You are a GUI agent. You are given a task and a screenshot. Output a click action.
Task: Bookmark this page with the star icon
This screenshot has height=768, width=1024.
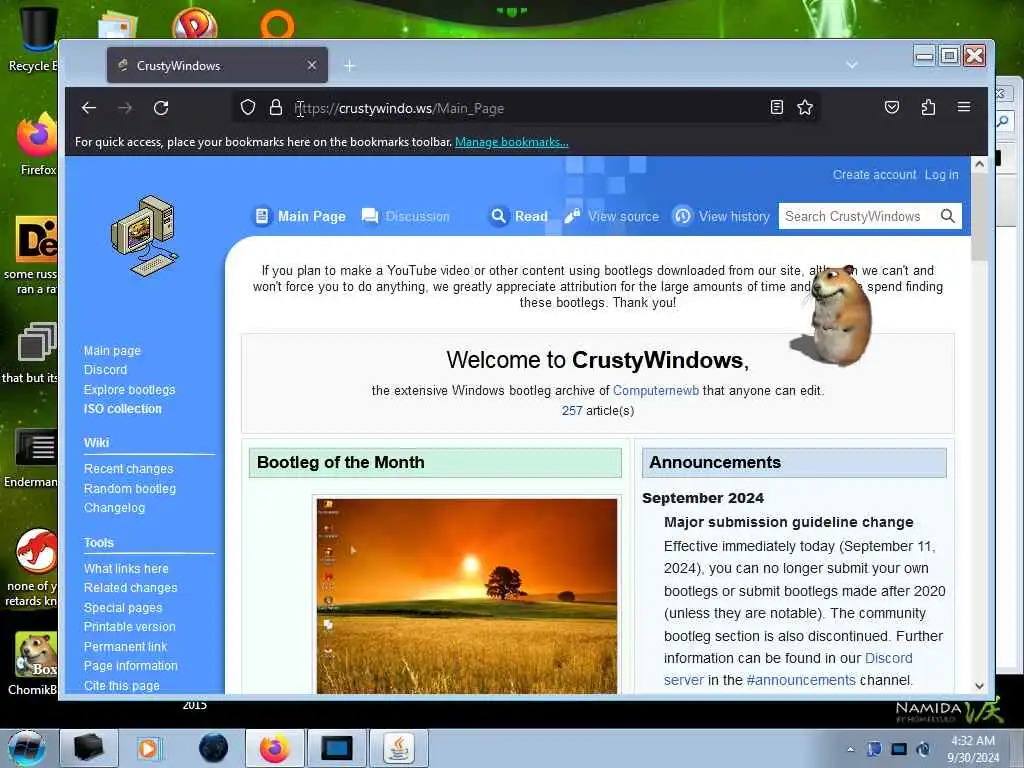click(805, 107)
